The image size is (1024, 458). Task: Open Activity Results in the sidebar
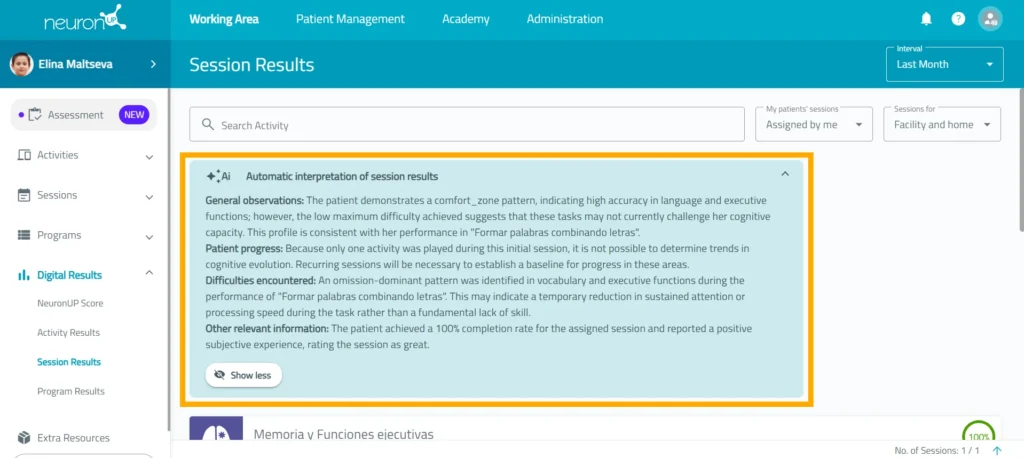[69, 333]
